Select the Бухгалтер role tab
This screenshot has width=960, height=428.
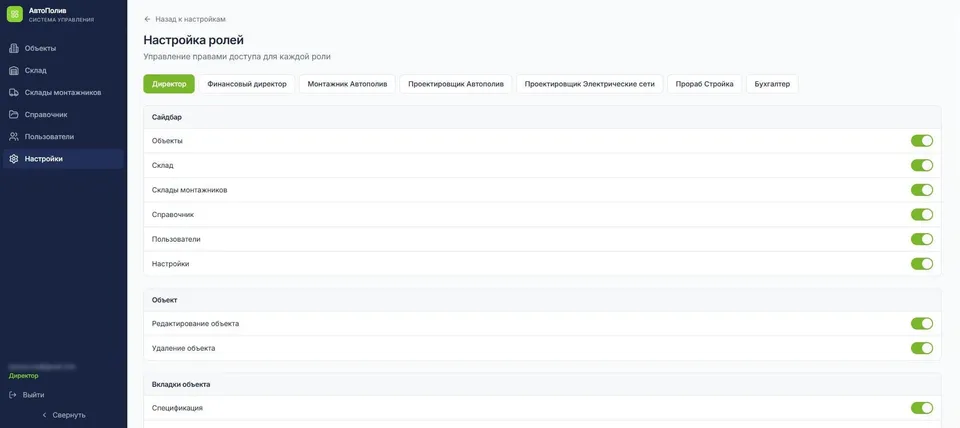point(772,84)
